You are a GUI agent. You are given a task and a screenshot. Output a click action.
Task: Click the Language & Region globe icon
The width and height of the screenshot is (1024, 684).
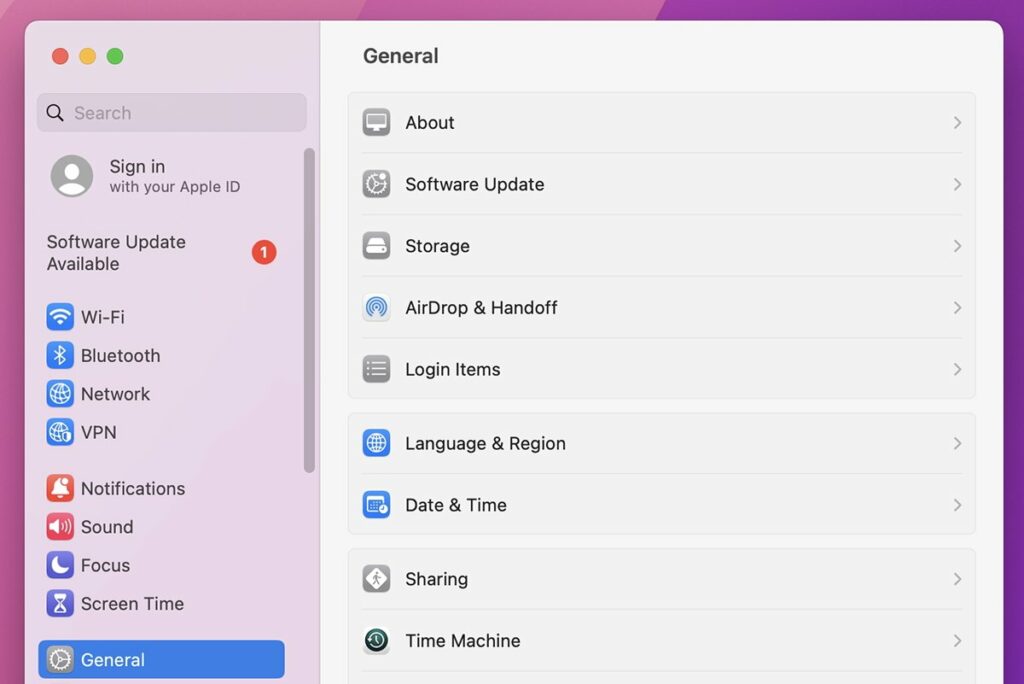376,443
